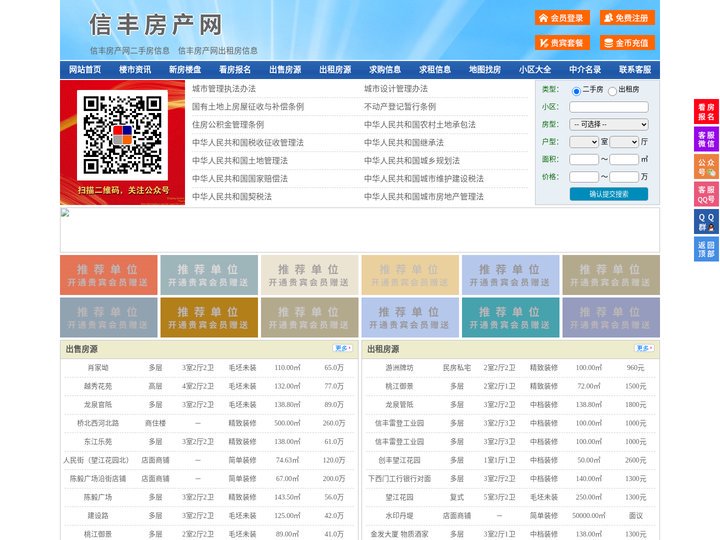Open the 不动产登记暂行条例 link
The width and height of the screenshot is (720, 540).
coord(400,107)
